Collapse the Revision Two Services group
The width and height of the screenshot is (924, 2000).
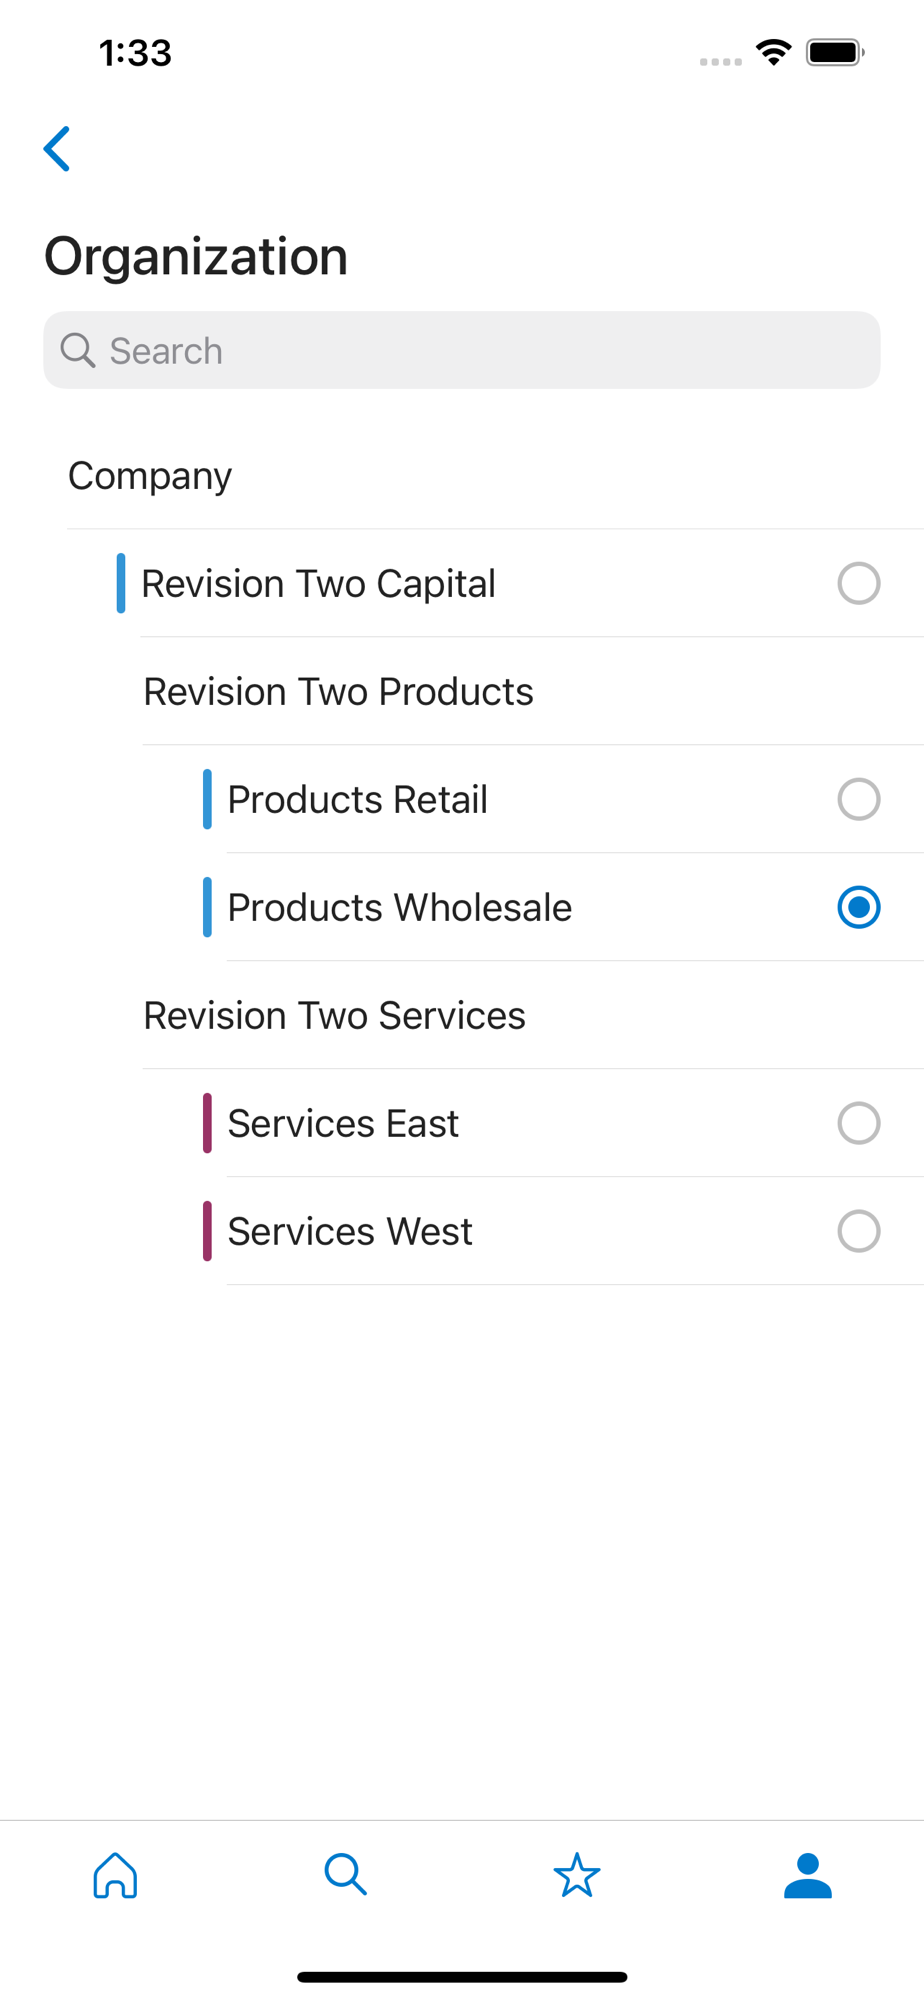tap(334, 1015)
